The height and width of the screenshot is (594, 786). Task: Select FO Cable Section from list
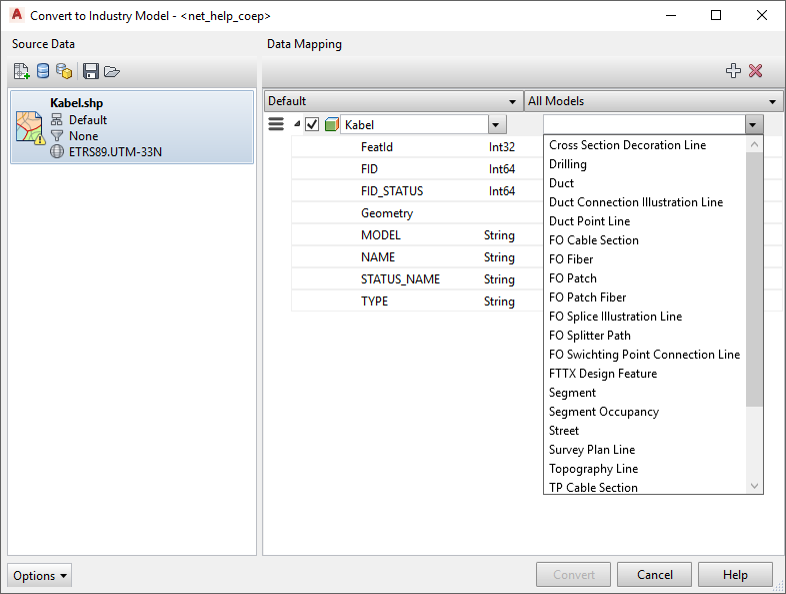point(593,240)
